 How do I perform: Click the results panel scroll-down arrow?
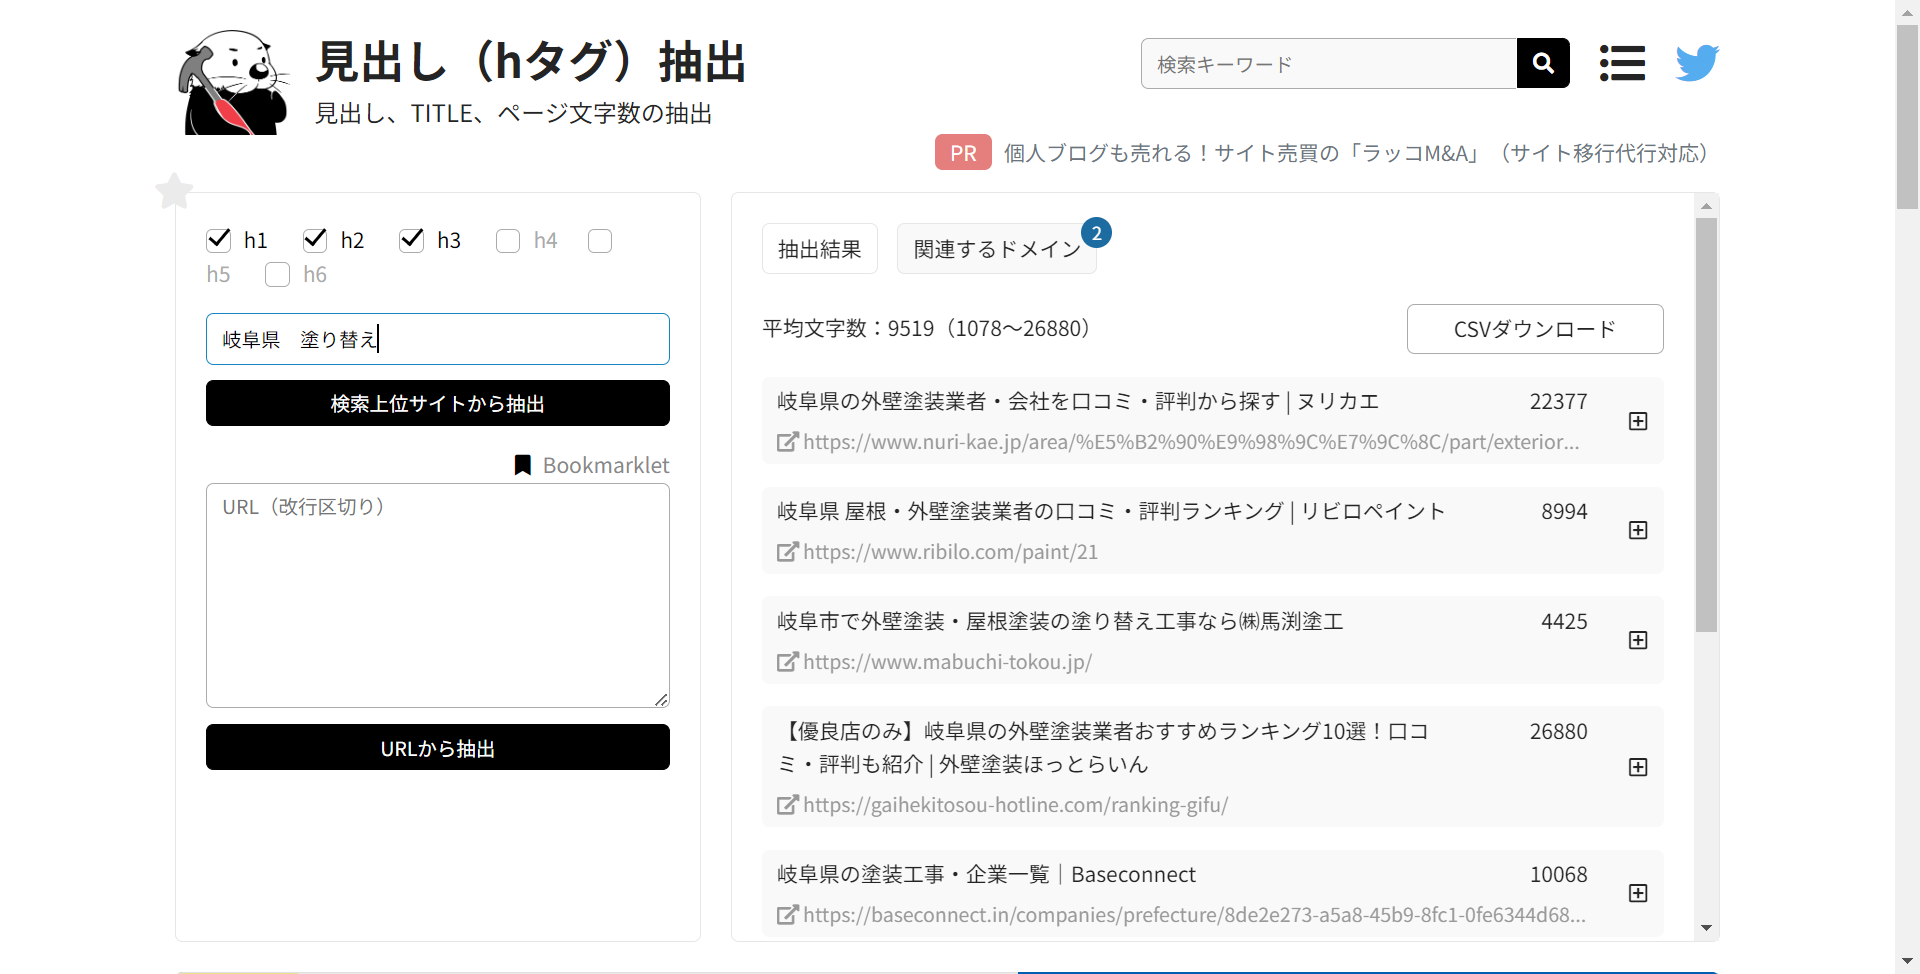tap(1706, 928)
